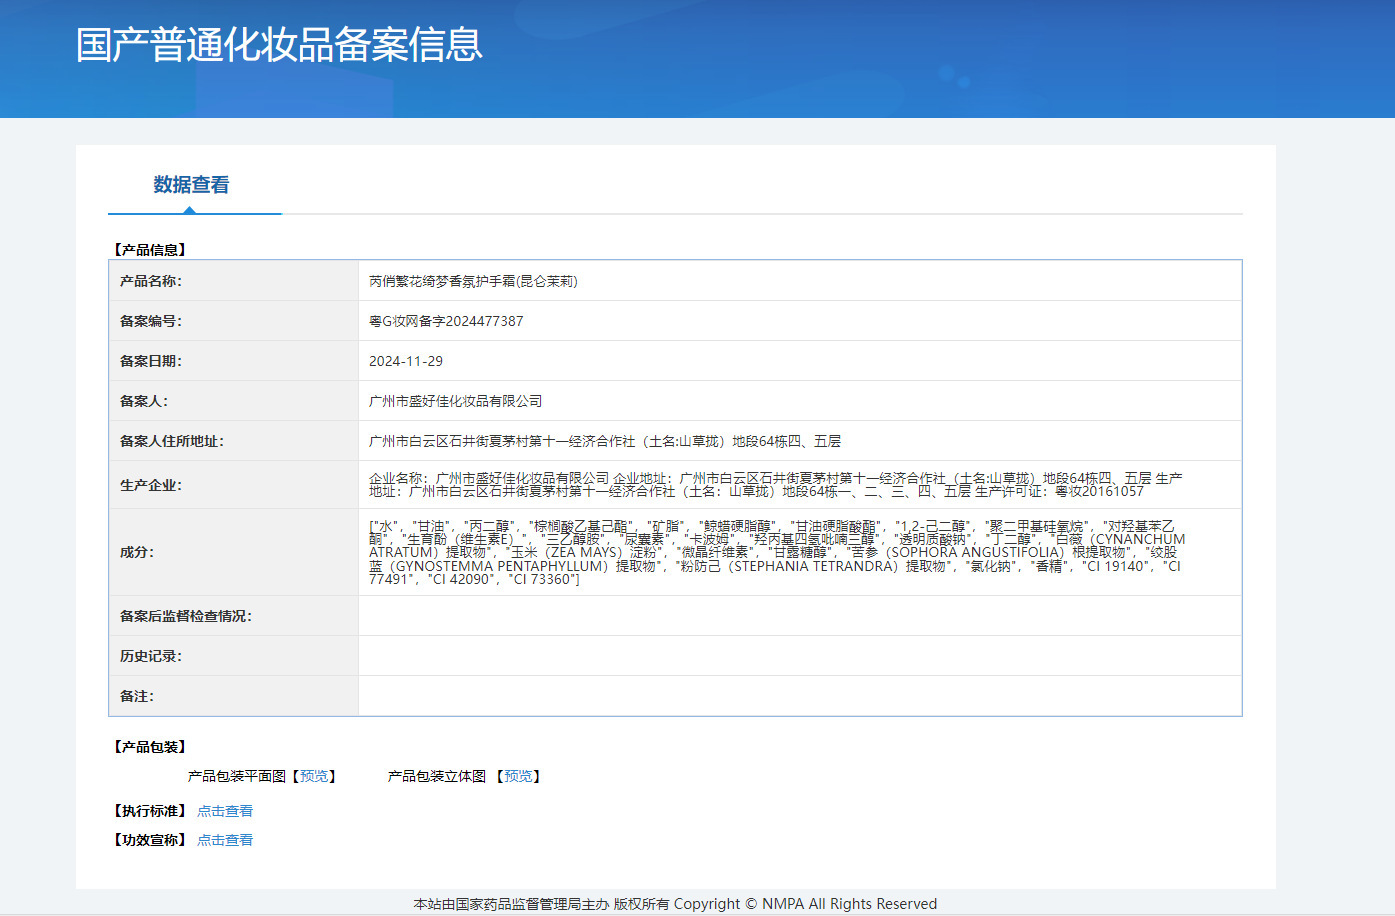Click the filing date 2024-11-29

pyautogui.click(x=406, y=361)
